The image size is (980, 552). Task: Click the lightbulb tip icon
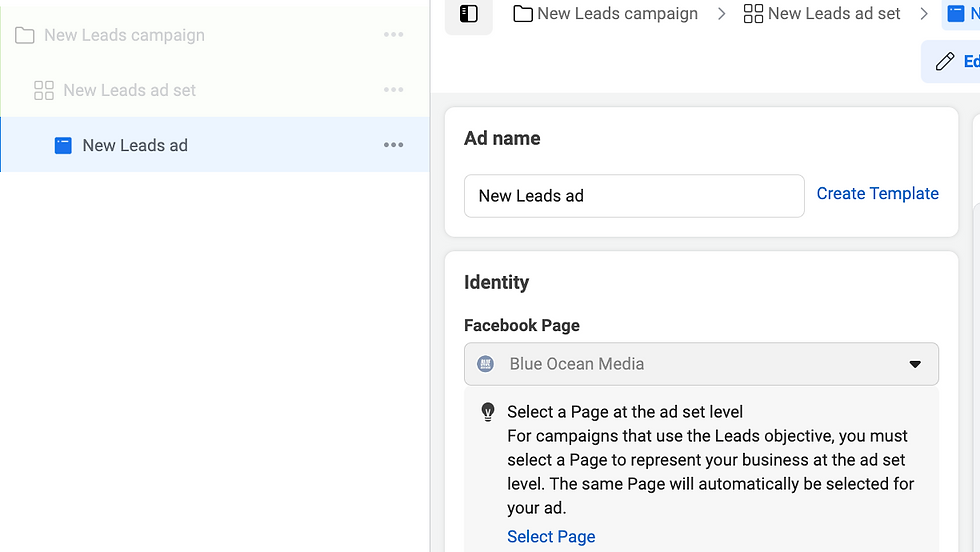point(488,412)
